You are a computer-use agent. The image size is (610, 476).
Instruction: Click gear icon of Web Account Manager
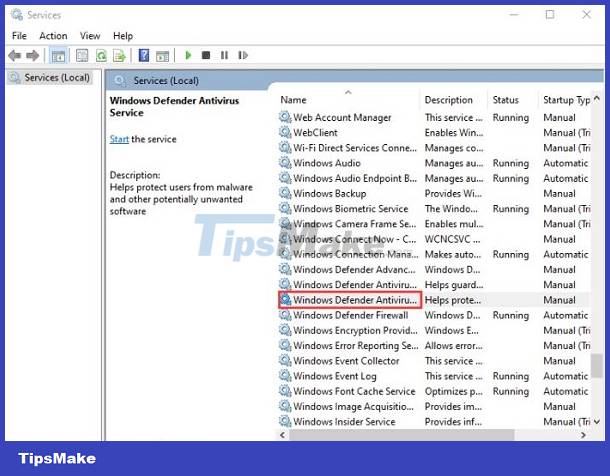coord(285,117)
